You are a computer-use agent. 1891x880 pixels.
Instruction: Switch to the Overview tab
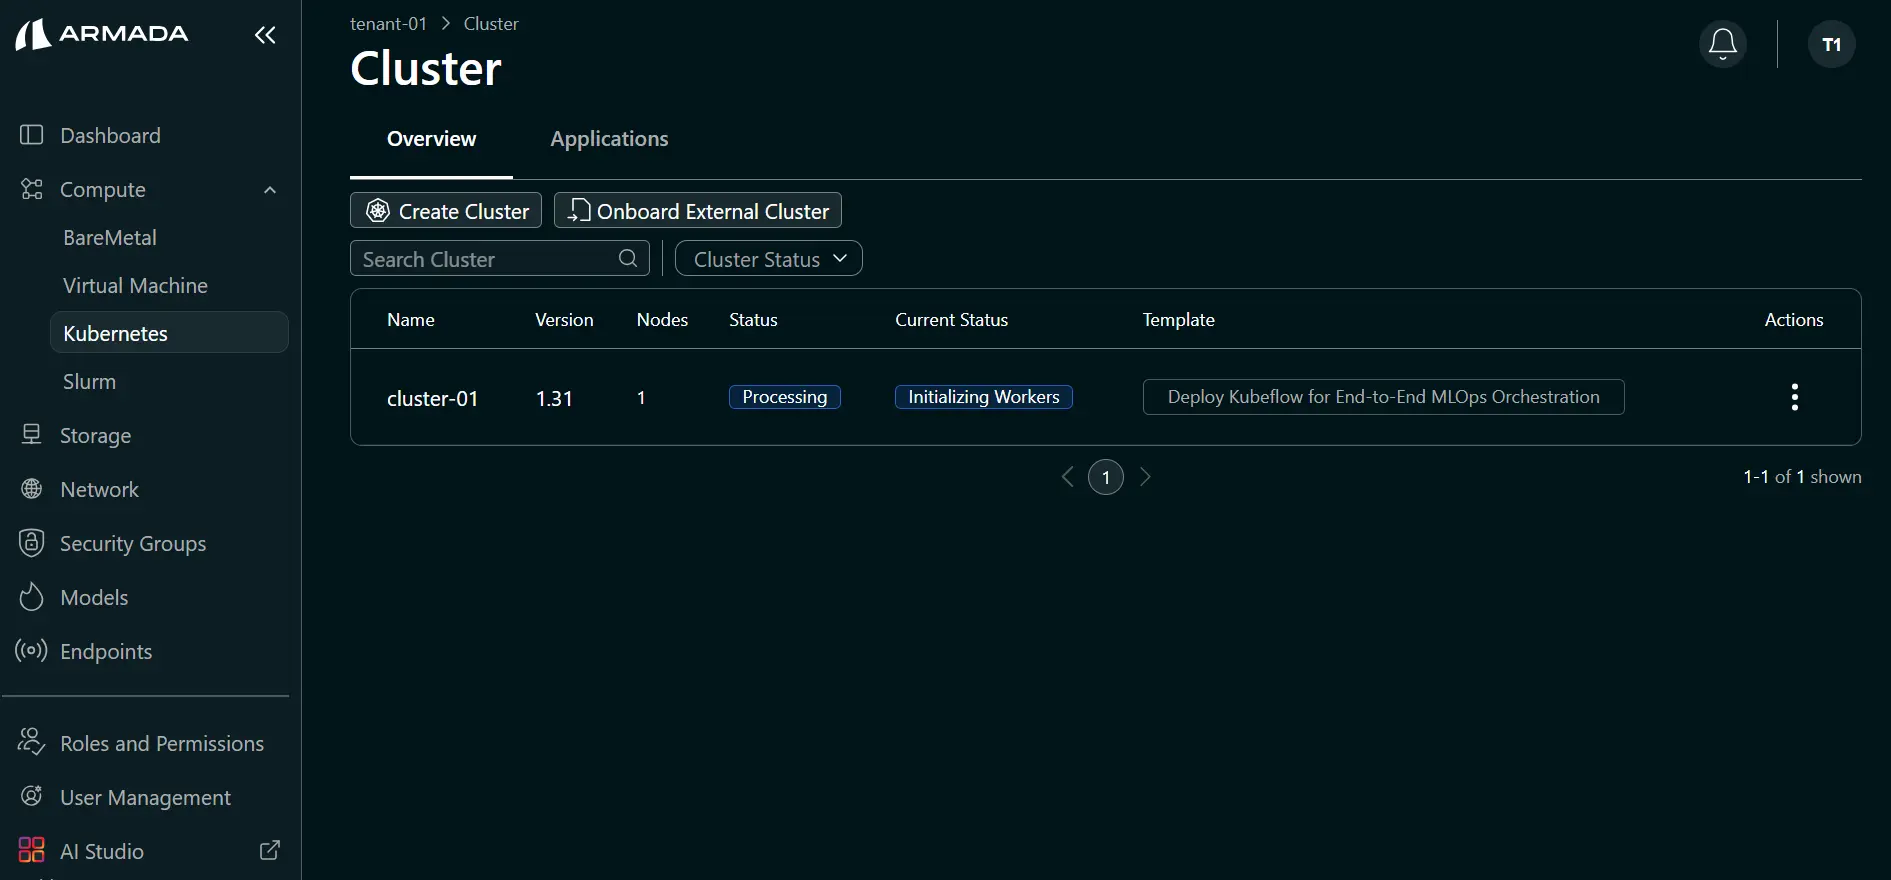coord(431,139)
